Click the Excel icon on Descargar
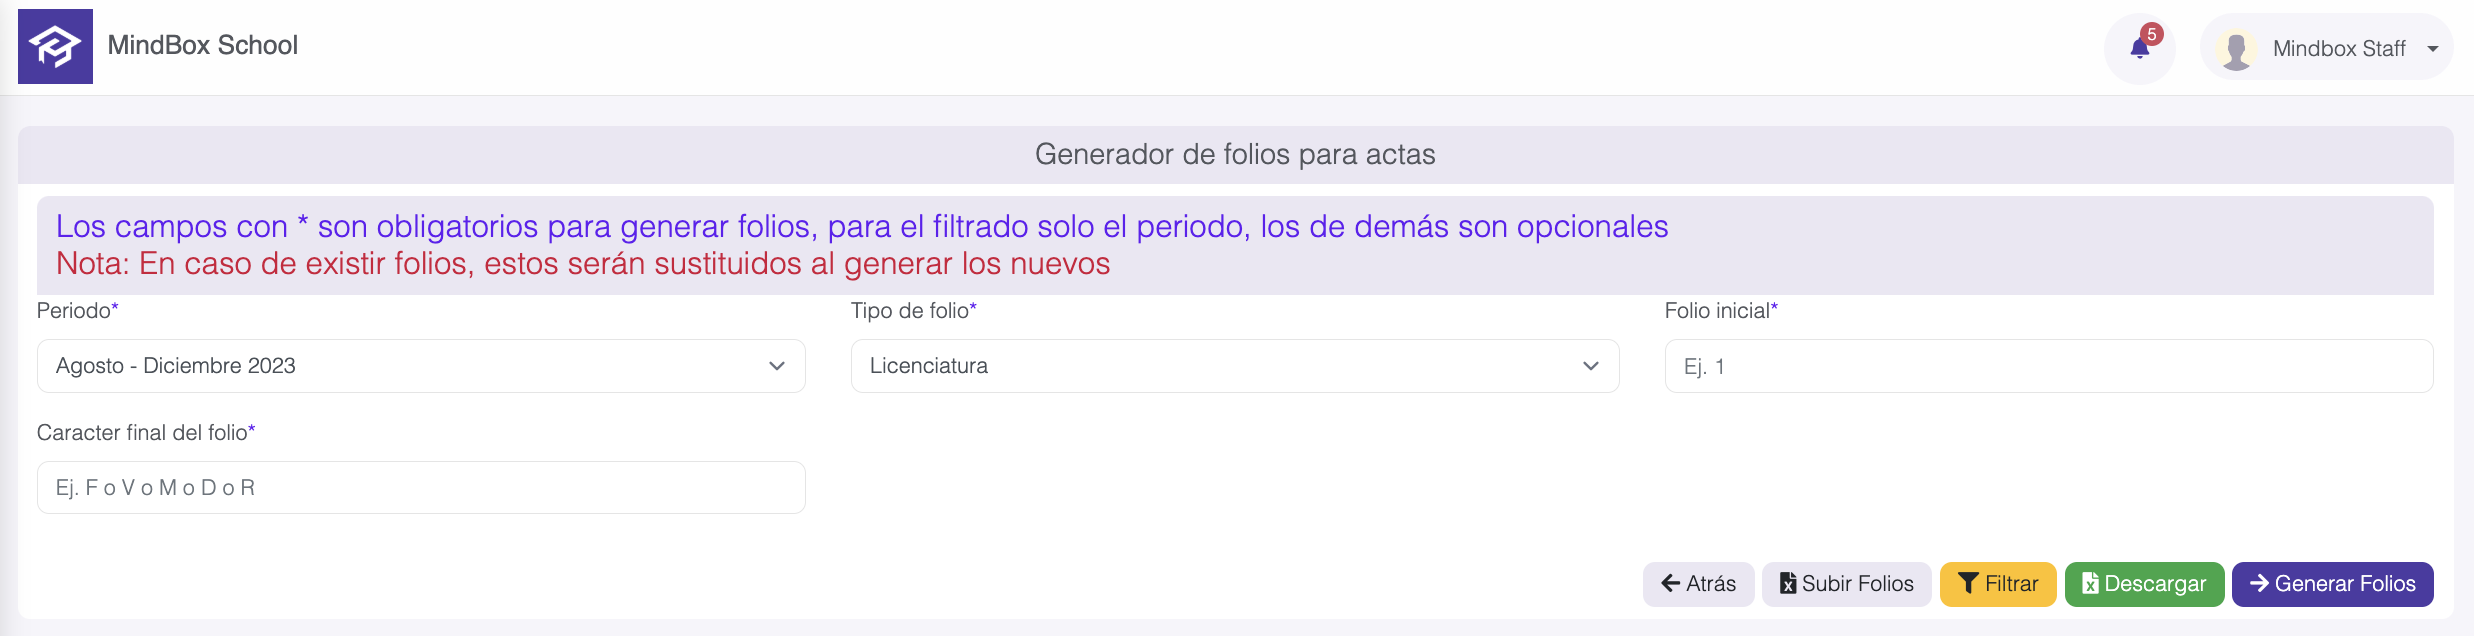2474x636 pixels. click(2091, 584)
